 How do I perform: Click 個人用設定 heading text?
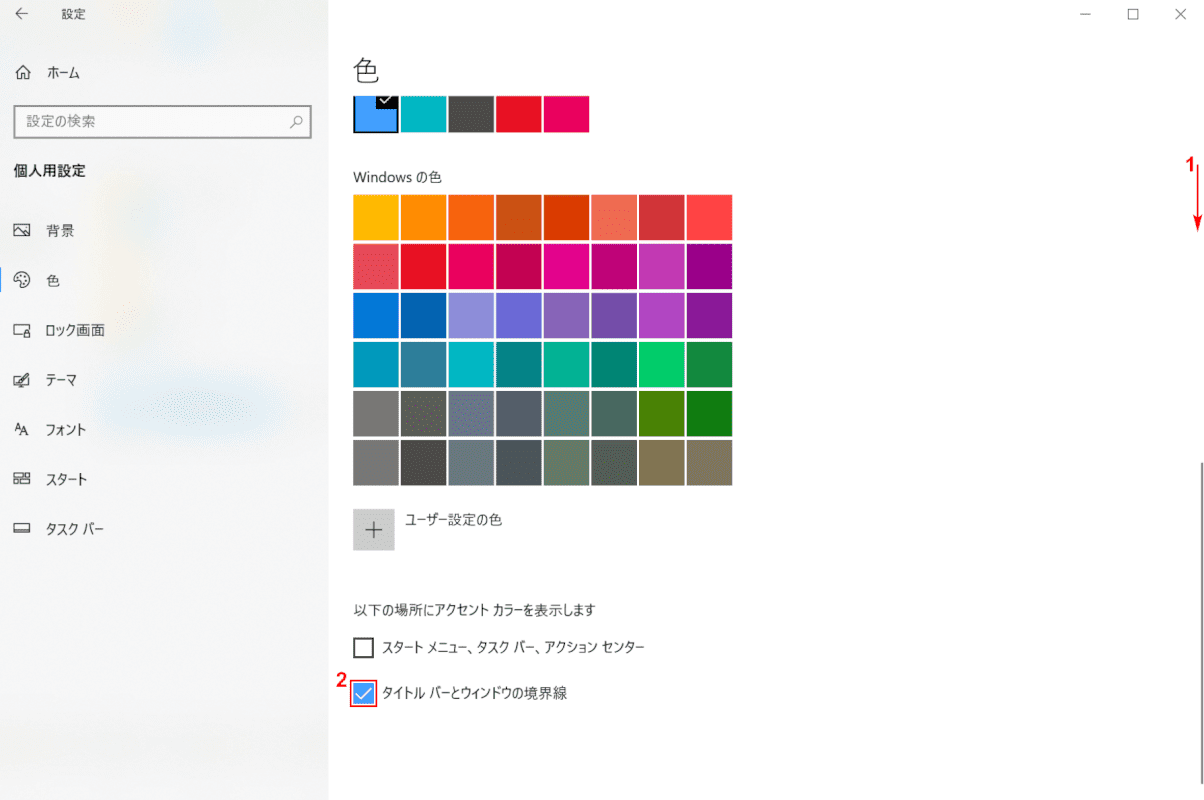pyautogui.click(x=50, y=171)
